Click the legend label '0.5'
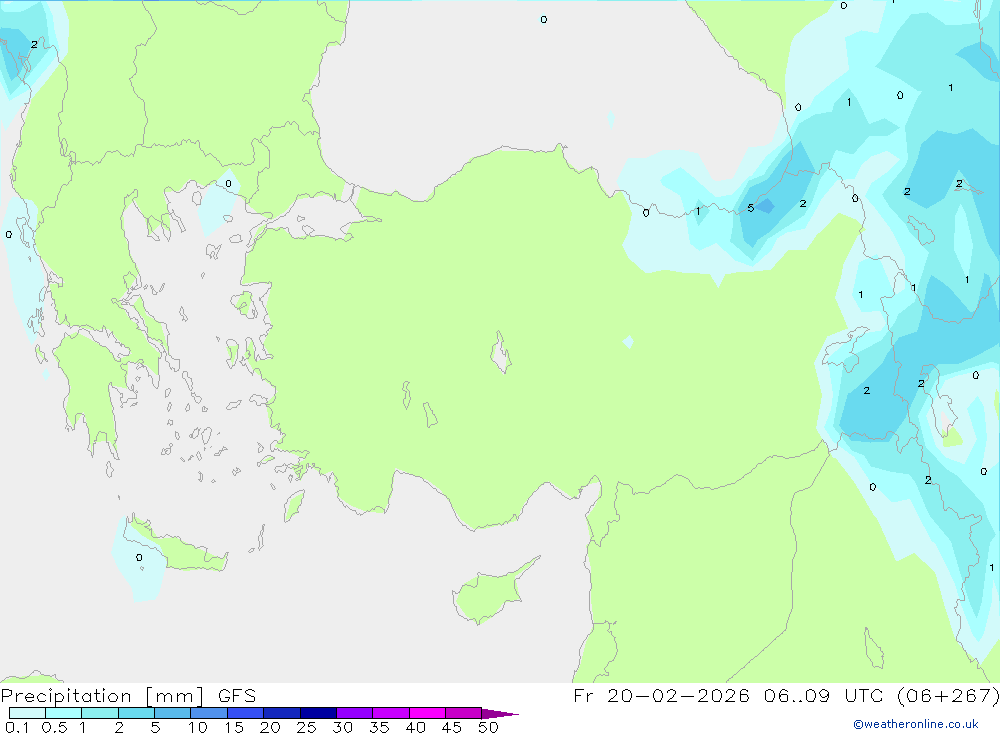 [x=54, y=727]
